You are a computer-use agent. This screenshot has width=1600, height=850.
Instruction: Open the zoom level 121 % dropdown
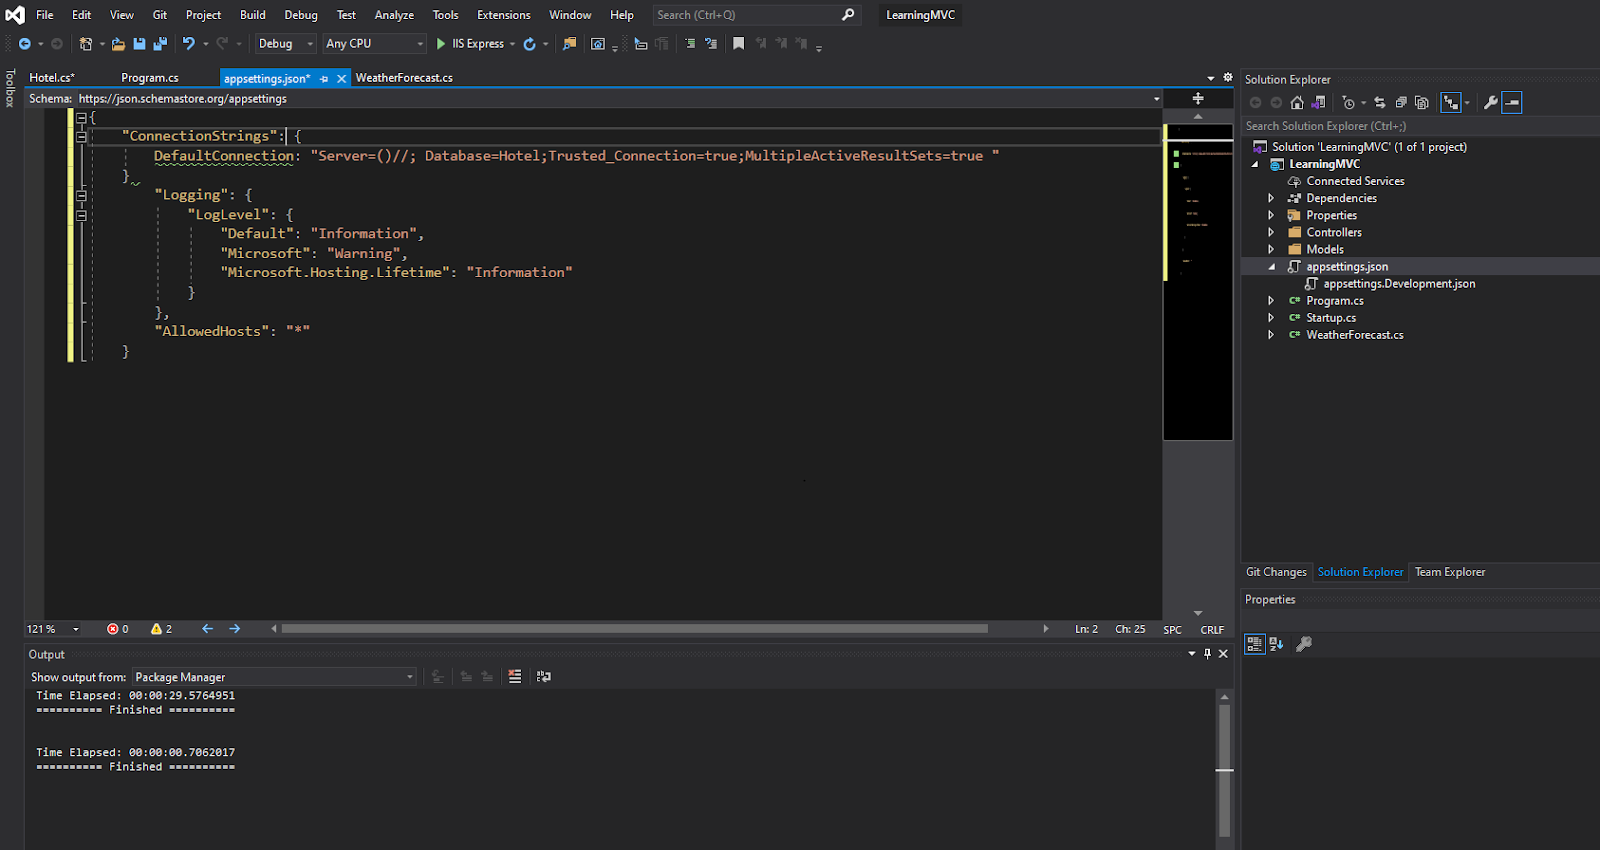tap(76, 629)
